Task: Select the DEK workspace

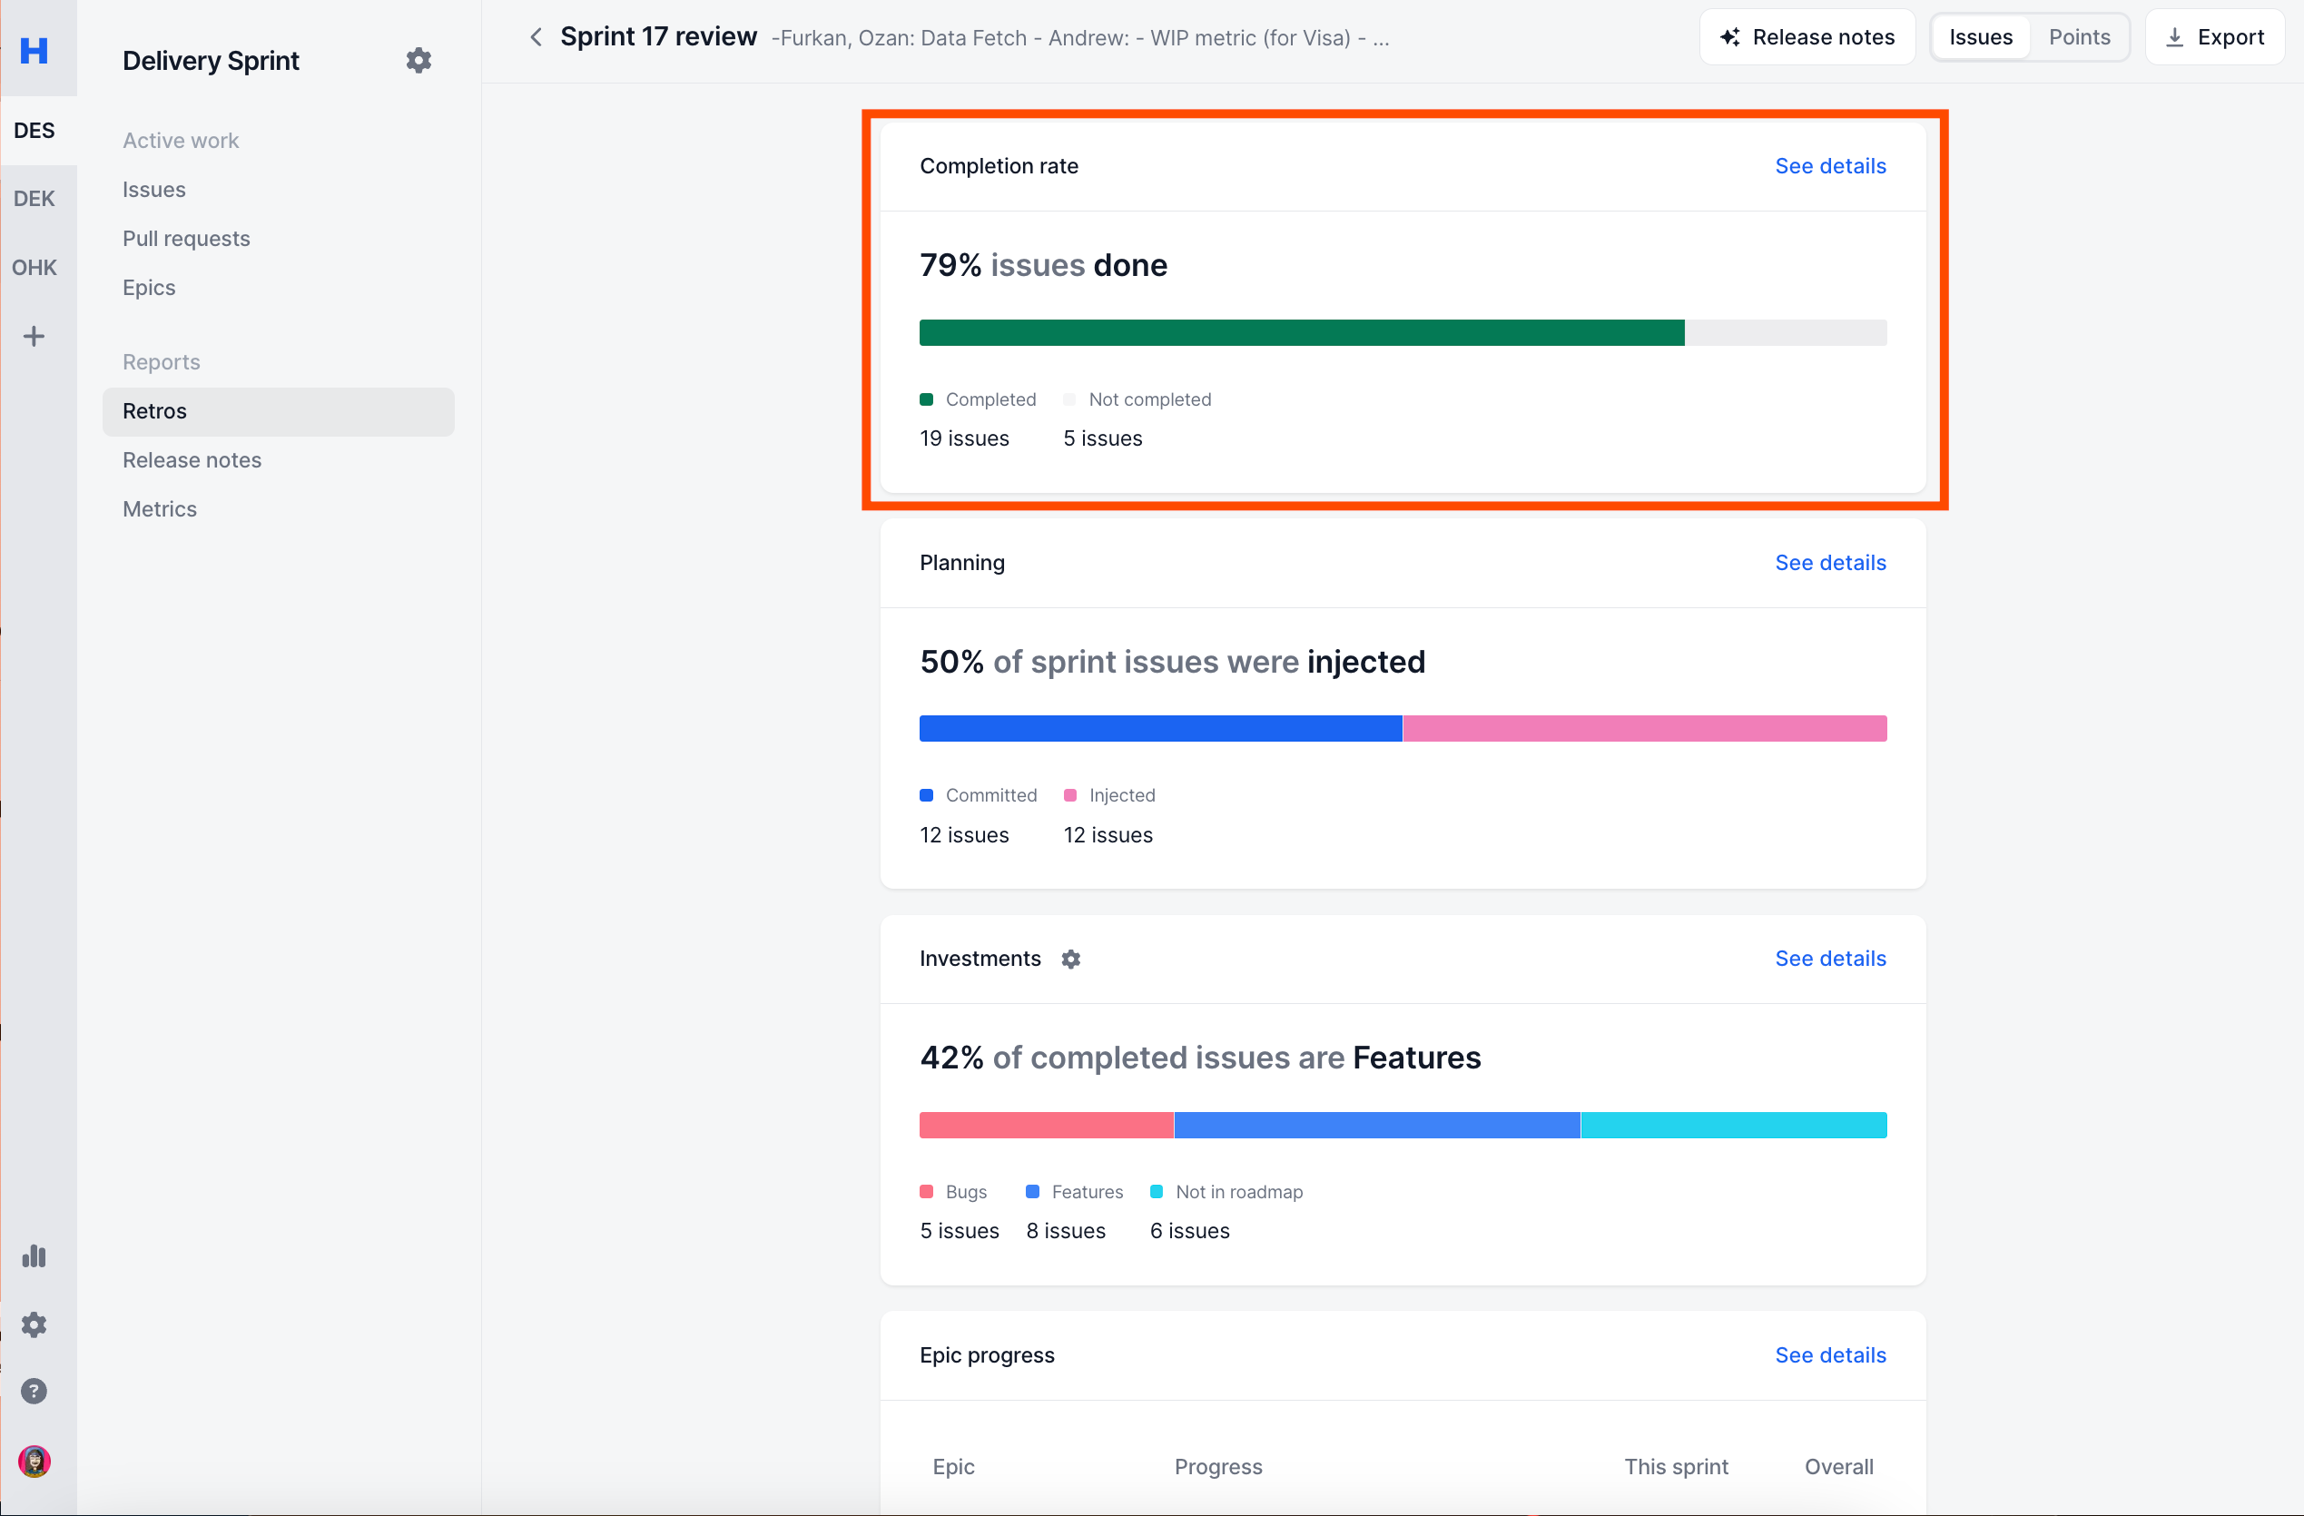Action: [34, 198]
